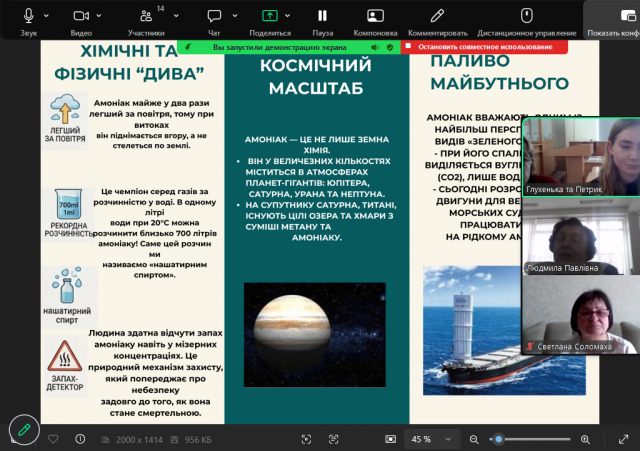Toggle the camera Видео button

[x=81, y=16]
